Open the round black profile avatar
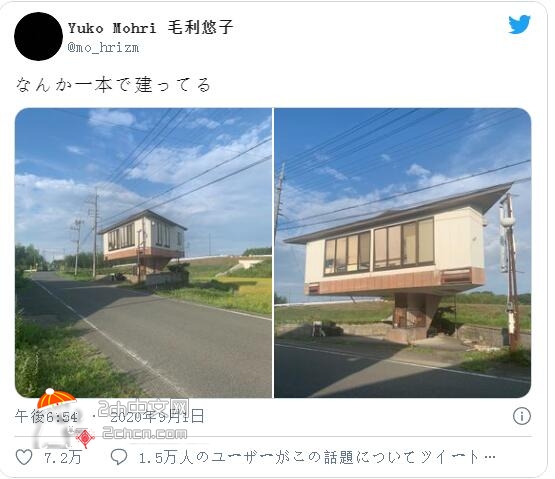This screenshot has height=479, width=555. 38,36
